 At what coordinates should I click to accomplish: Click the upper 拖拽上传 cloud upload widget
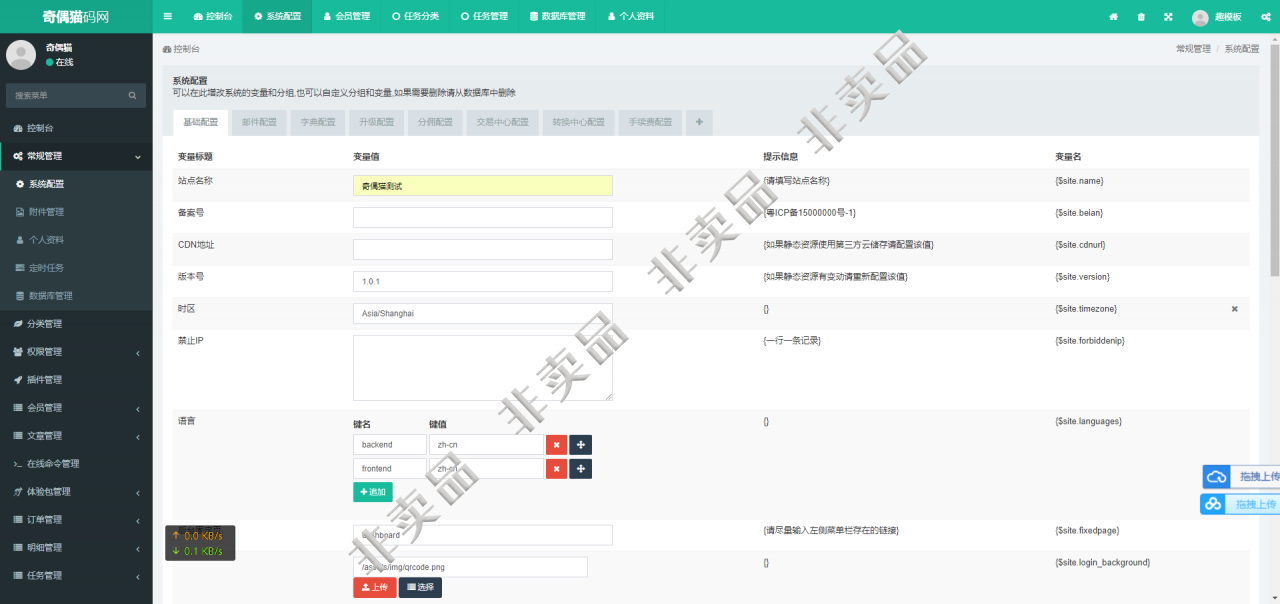pyautogui.click(x=1241, y=477)
